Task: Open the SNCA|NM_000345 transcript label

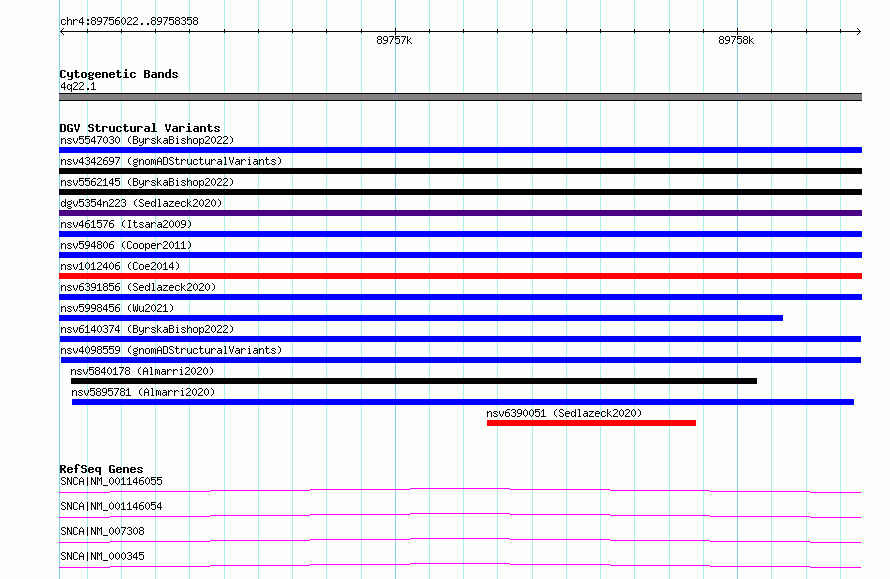Action: point(102,556)
